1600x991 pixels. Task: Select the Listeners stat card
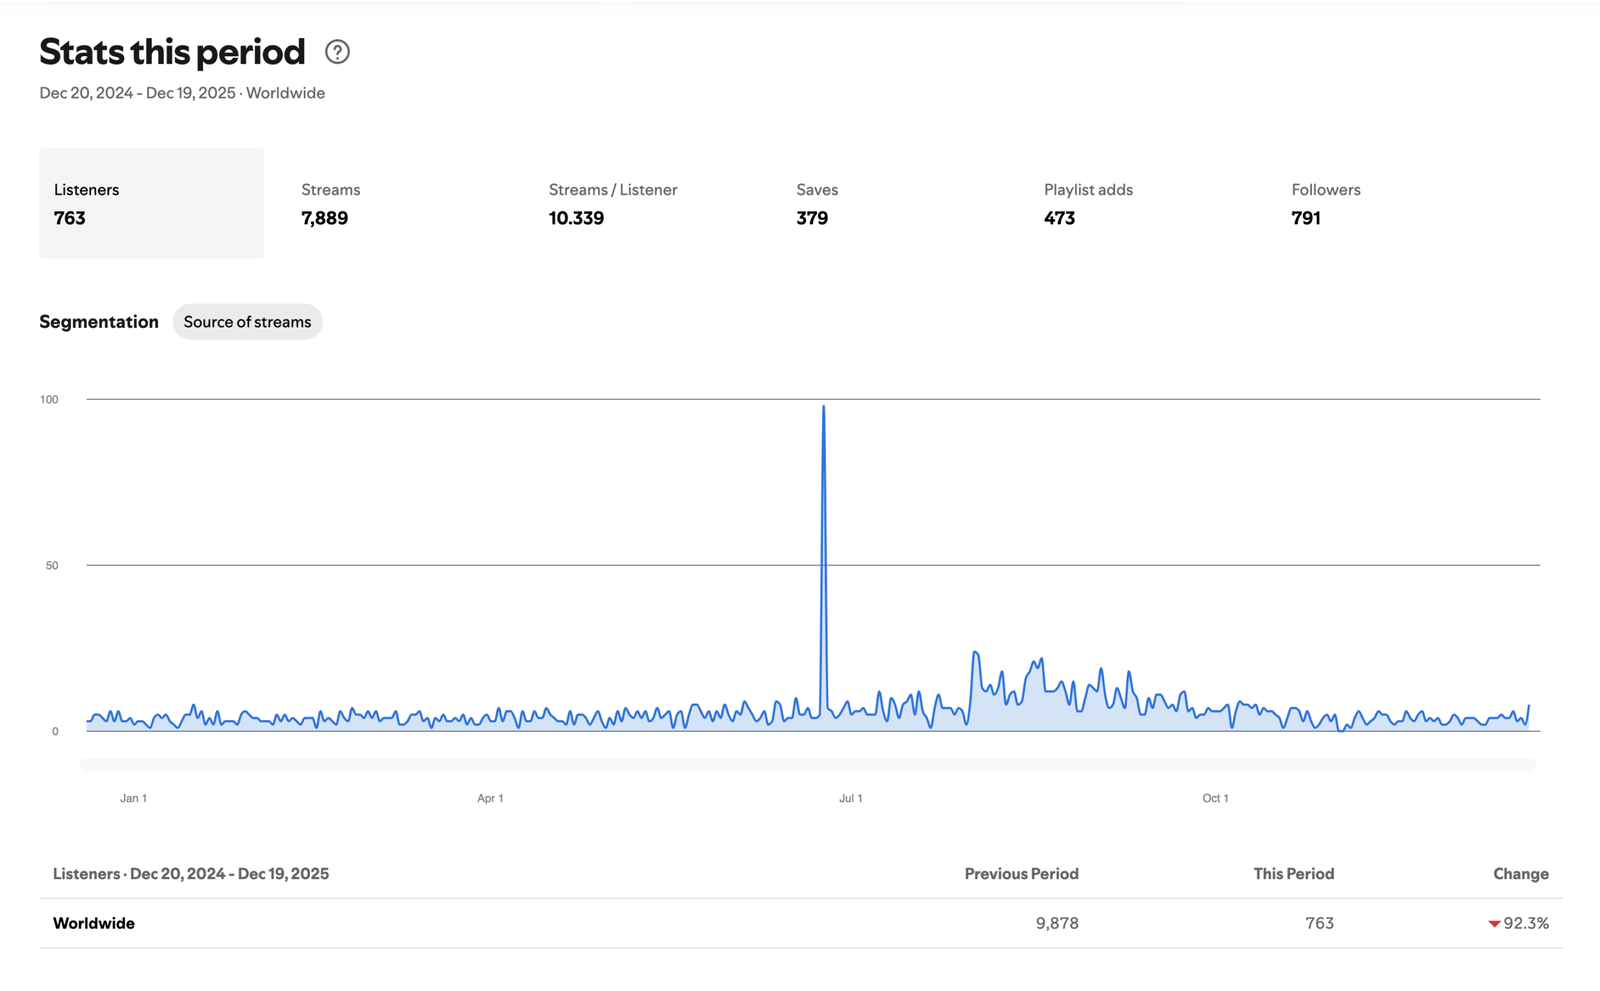151,204
